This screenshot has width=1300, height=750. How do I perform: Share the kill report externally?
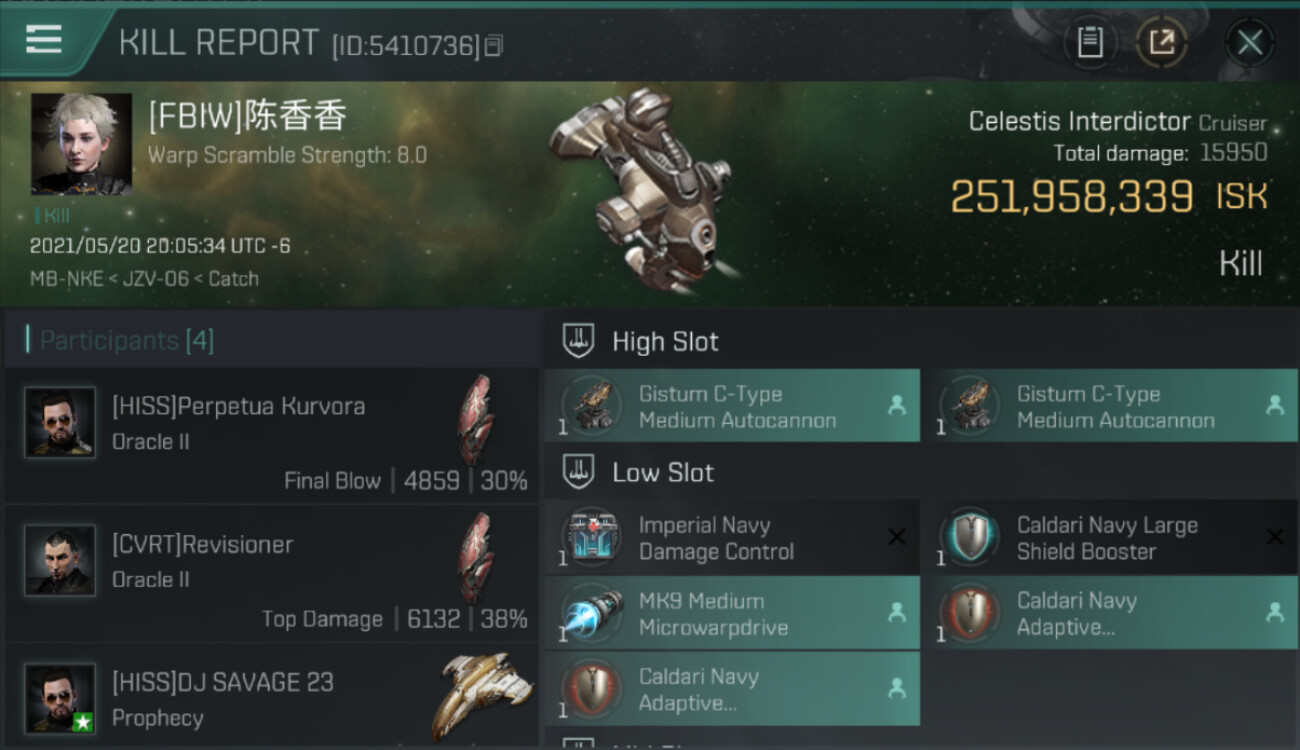(1161, 42)
